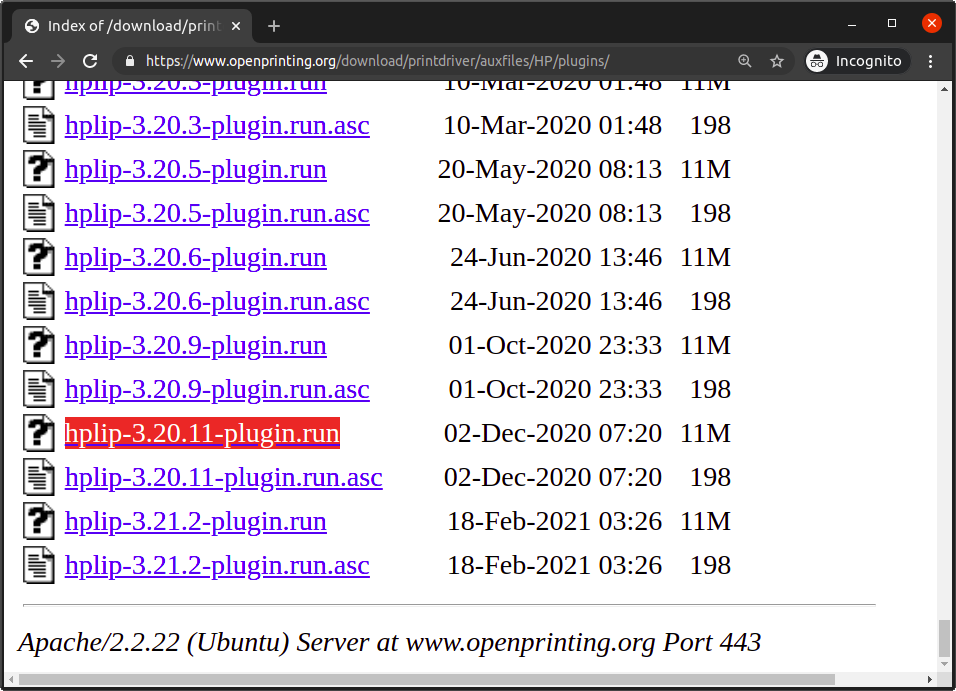
Task: Click the date 24-Jun-2020 13:46 of hplip-3.20.6-plugin.run
Action: (556, 257)
